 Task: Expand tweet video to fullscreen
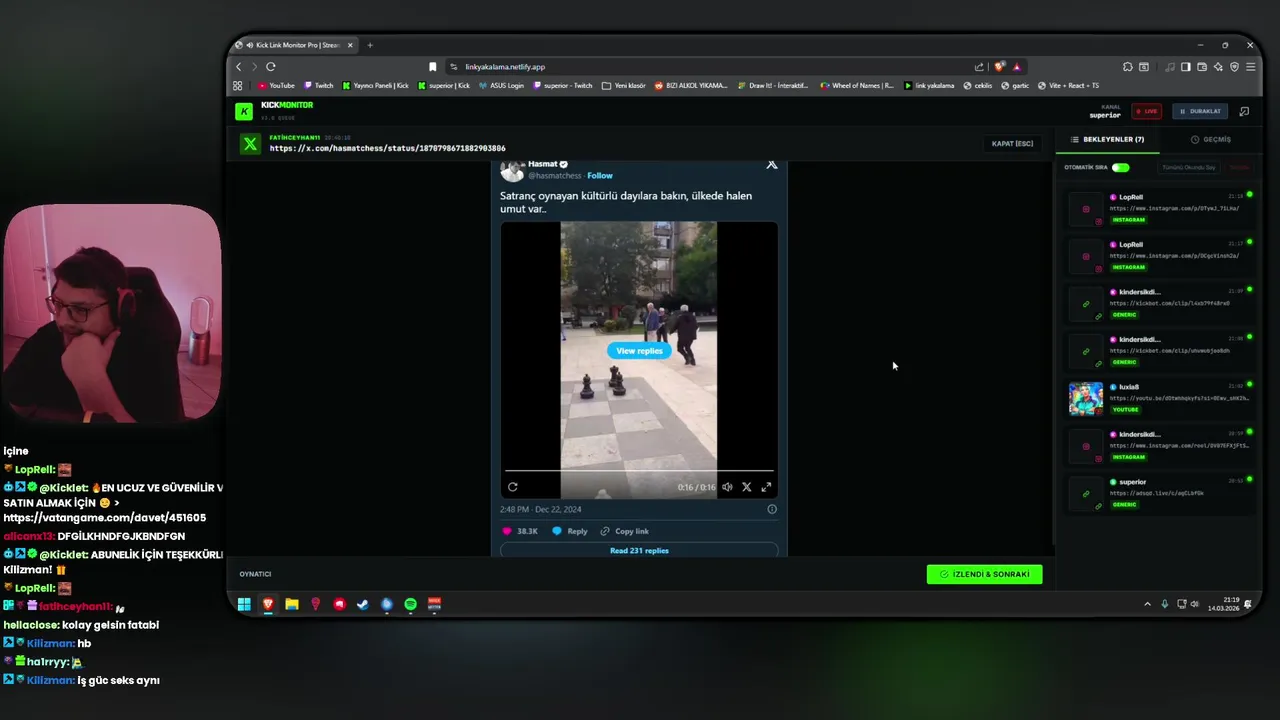pos(766,487)
